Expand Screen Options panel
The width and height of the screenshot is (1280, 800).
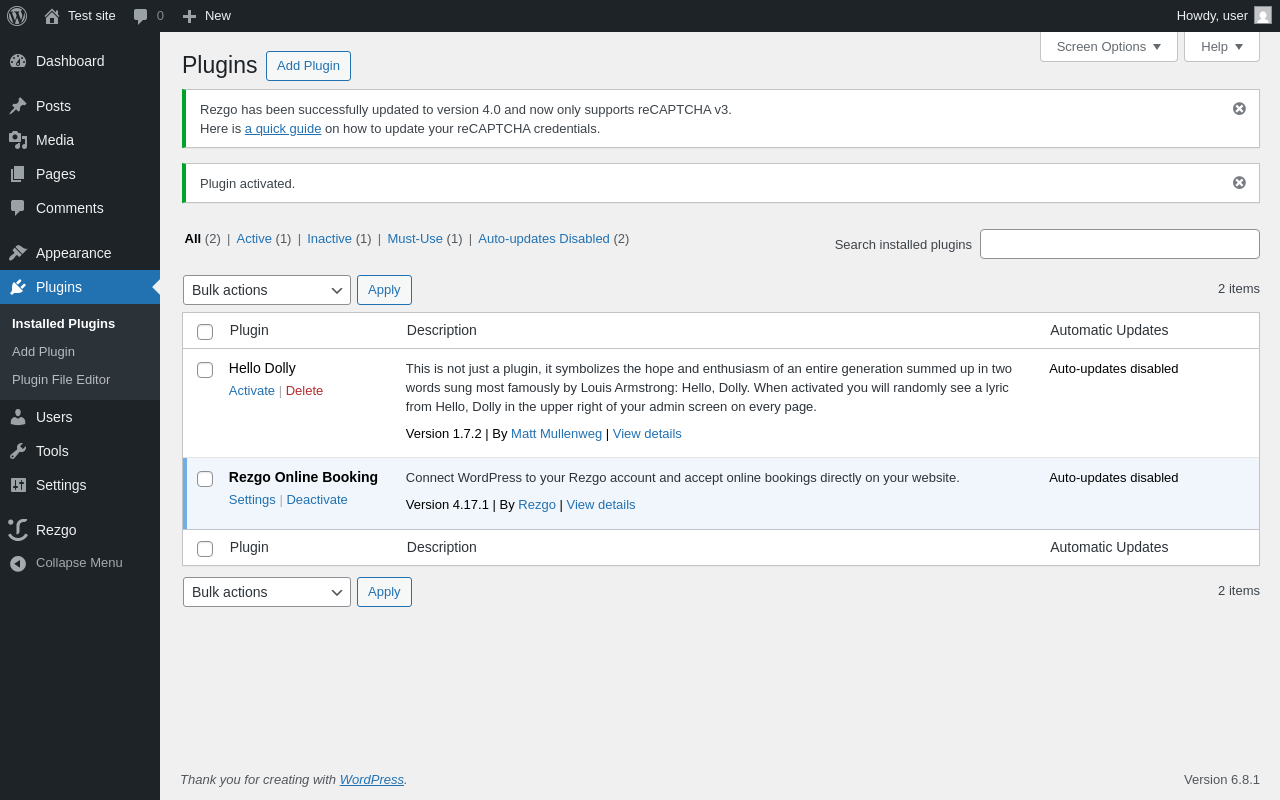[1109, 46]
